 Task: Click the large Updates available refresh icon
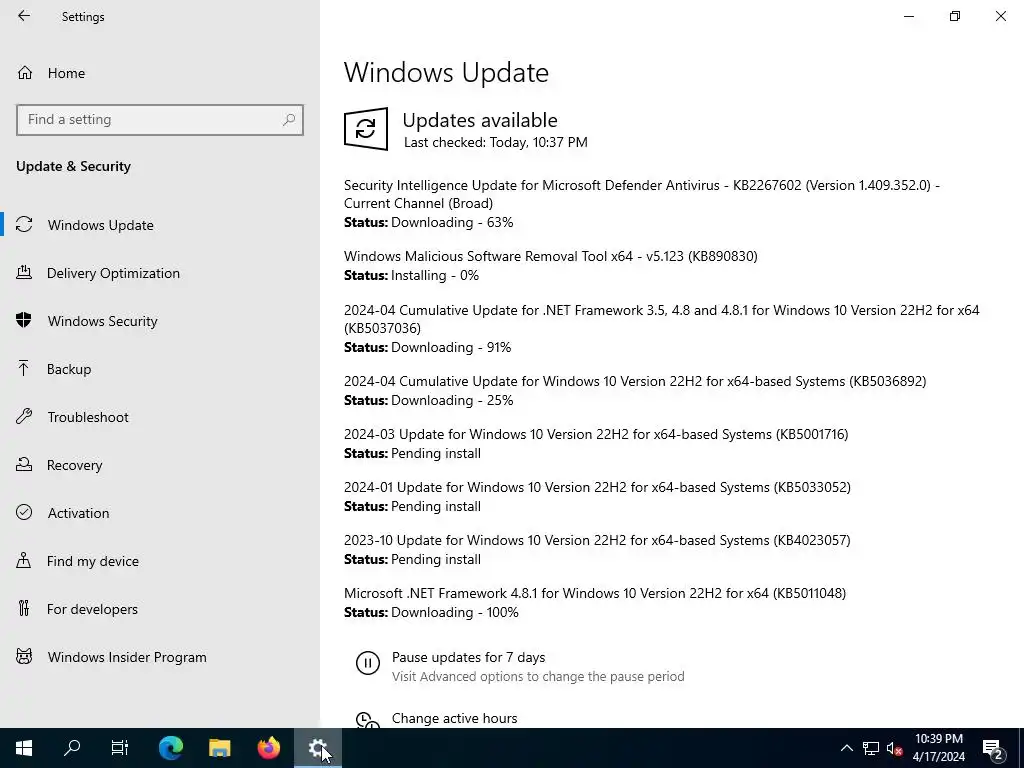pyautogui.click(x=366, y=129)
